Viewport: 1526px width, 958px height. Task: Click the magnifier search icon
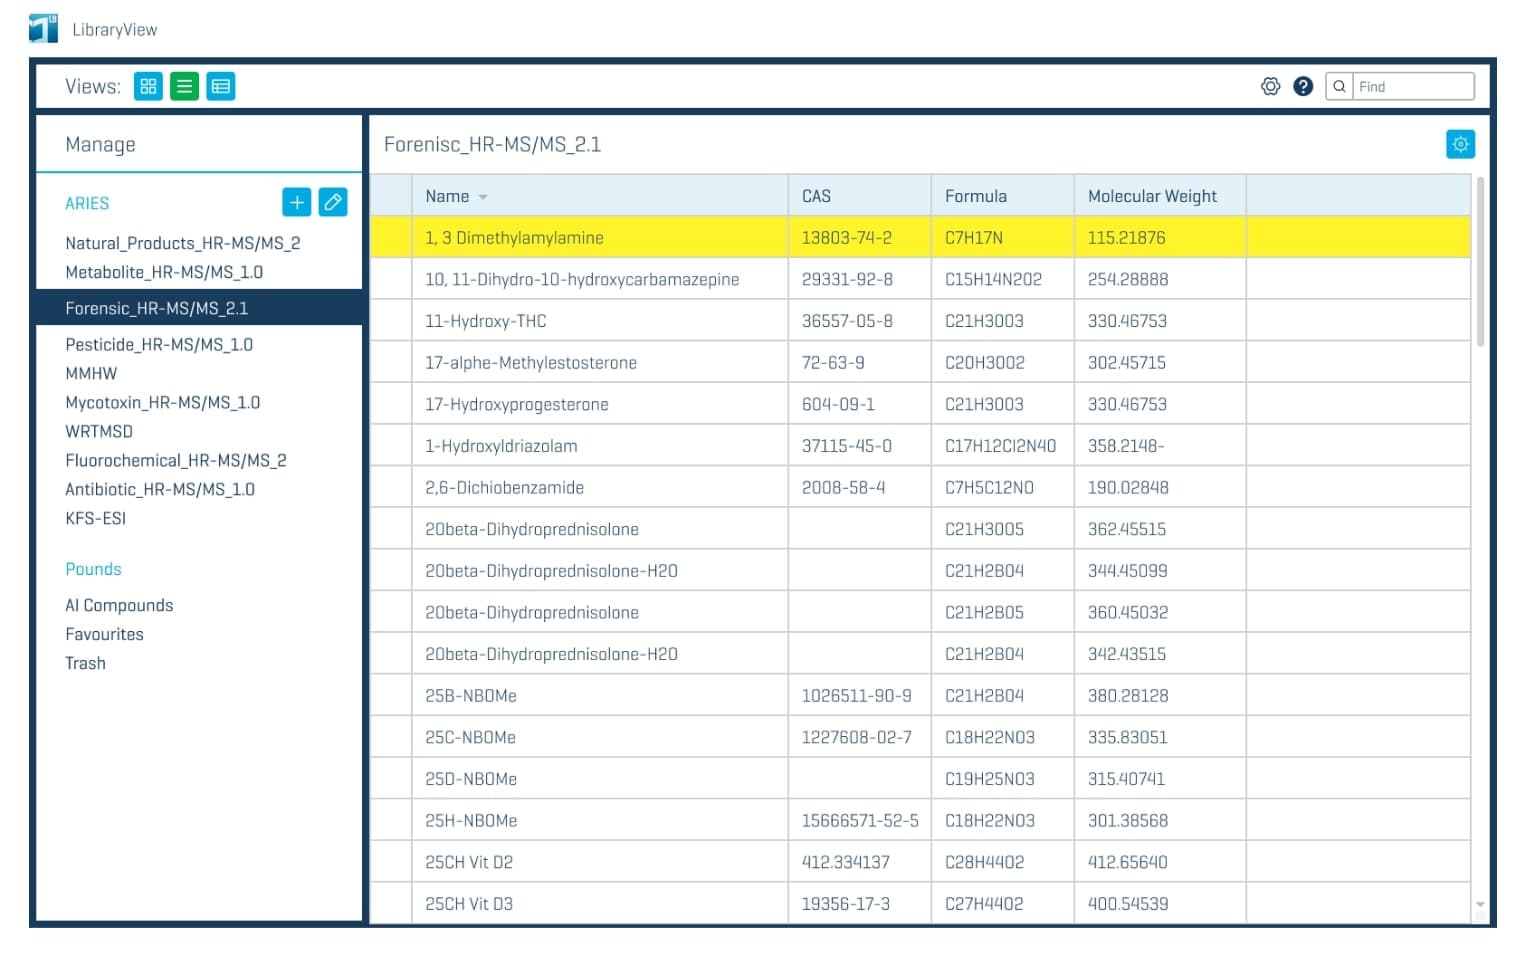pos(1339,86)
